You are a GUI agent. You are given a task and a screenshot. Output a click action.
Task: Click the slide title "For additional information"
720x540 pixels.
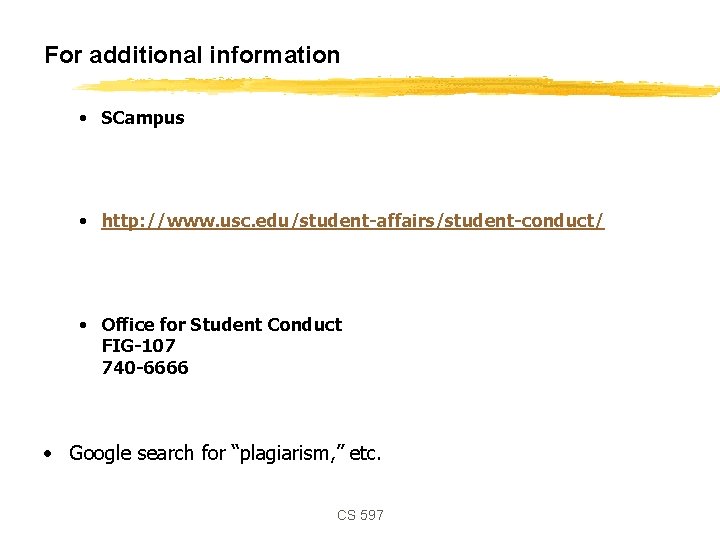[x=192, y=56]
